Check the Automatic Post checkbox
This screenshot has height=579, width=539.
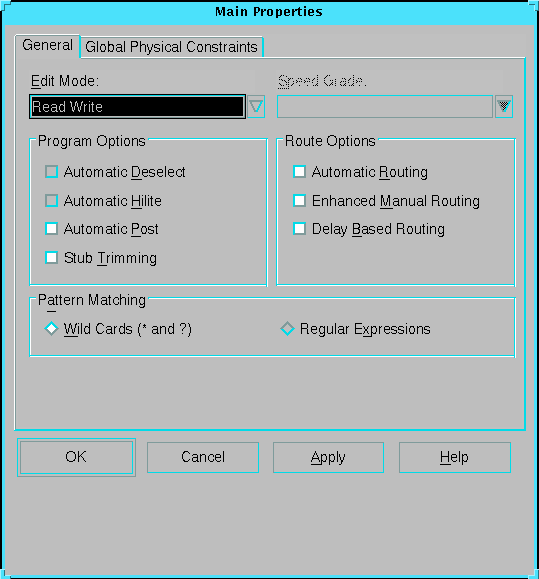tap(51, 229)
